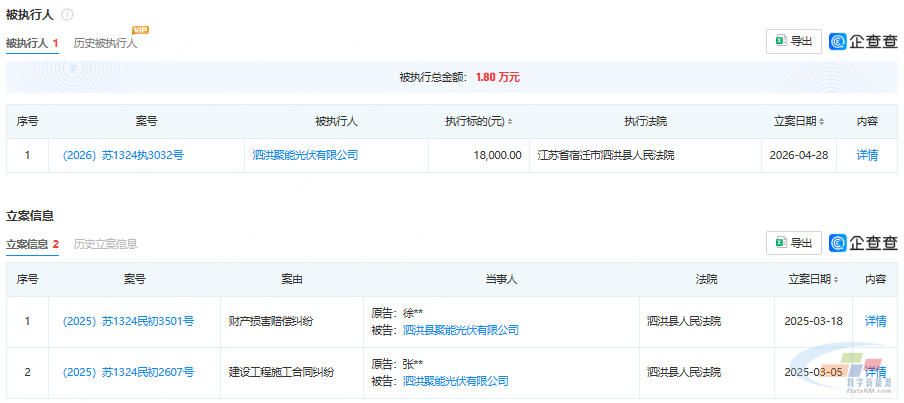Export the 被执行人 table via 导出 button

point(793,41)
